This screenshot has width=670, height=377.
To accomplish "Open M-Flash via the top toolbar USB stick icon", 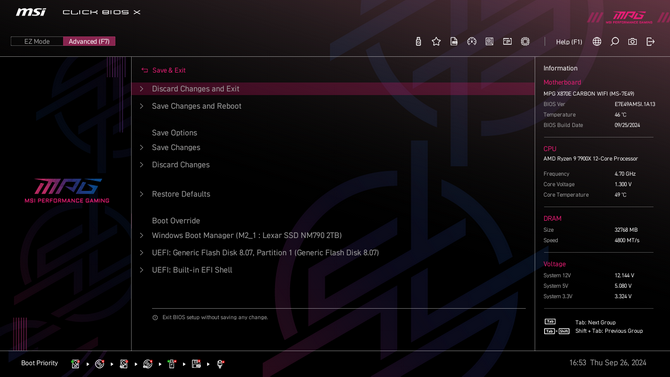I will pyautogui.click(x=418, y=41).
